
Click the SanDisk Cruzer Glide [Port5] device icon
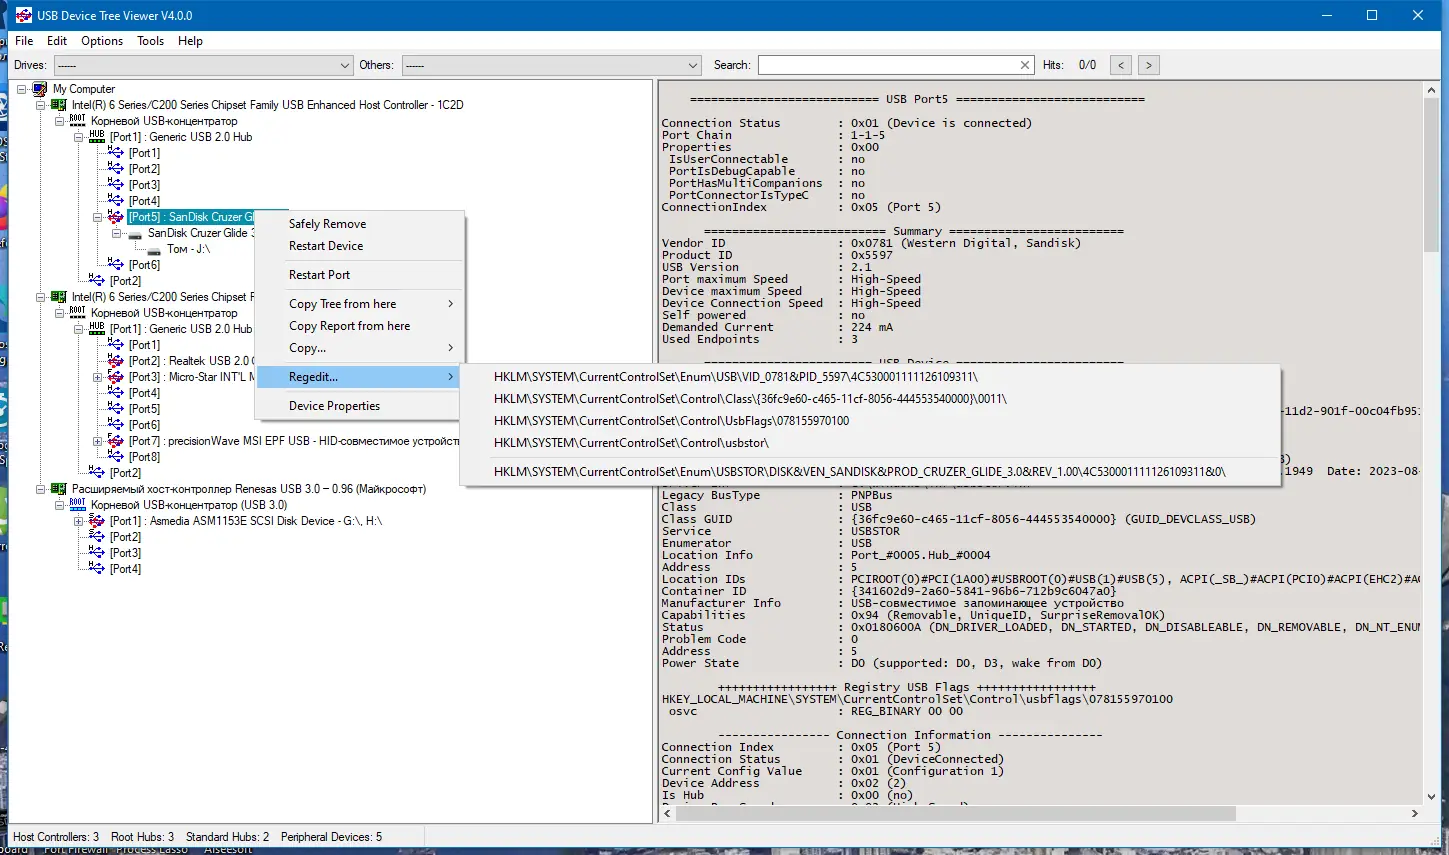pos(116,217)
